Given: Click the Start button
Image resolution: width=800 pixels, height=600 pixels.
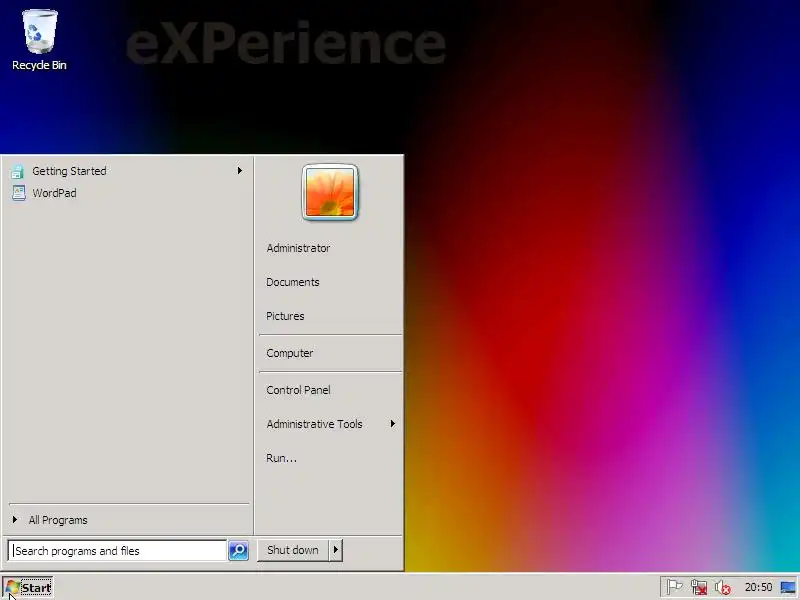Looking at the screenshot, I should (x=28, y=587).
